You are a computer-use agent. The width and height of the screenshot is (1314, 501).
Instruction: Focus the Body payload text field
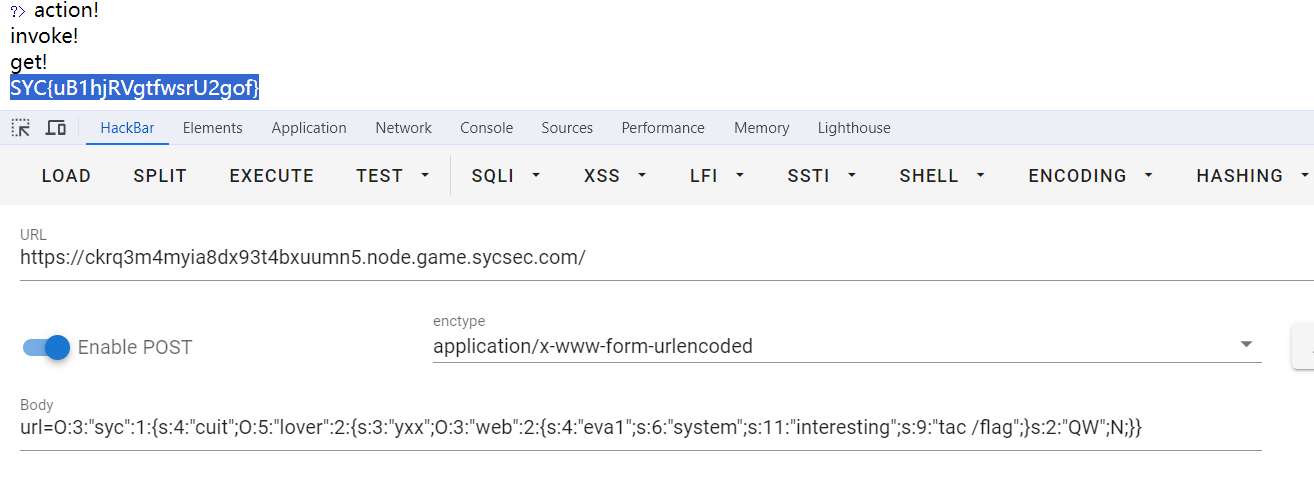click(640, 427)
